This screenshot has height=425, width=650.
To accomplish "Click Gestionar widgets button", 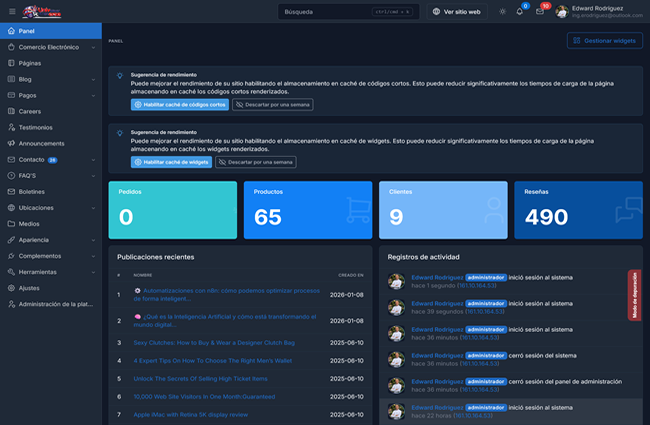I will (x=604, y=41).
